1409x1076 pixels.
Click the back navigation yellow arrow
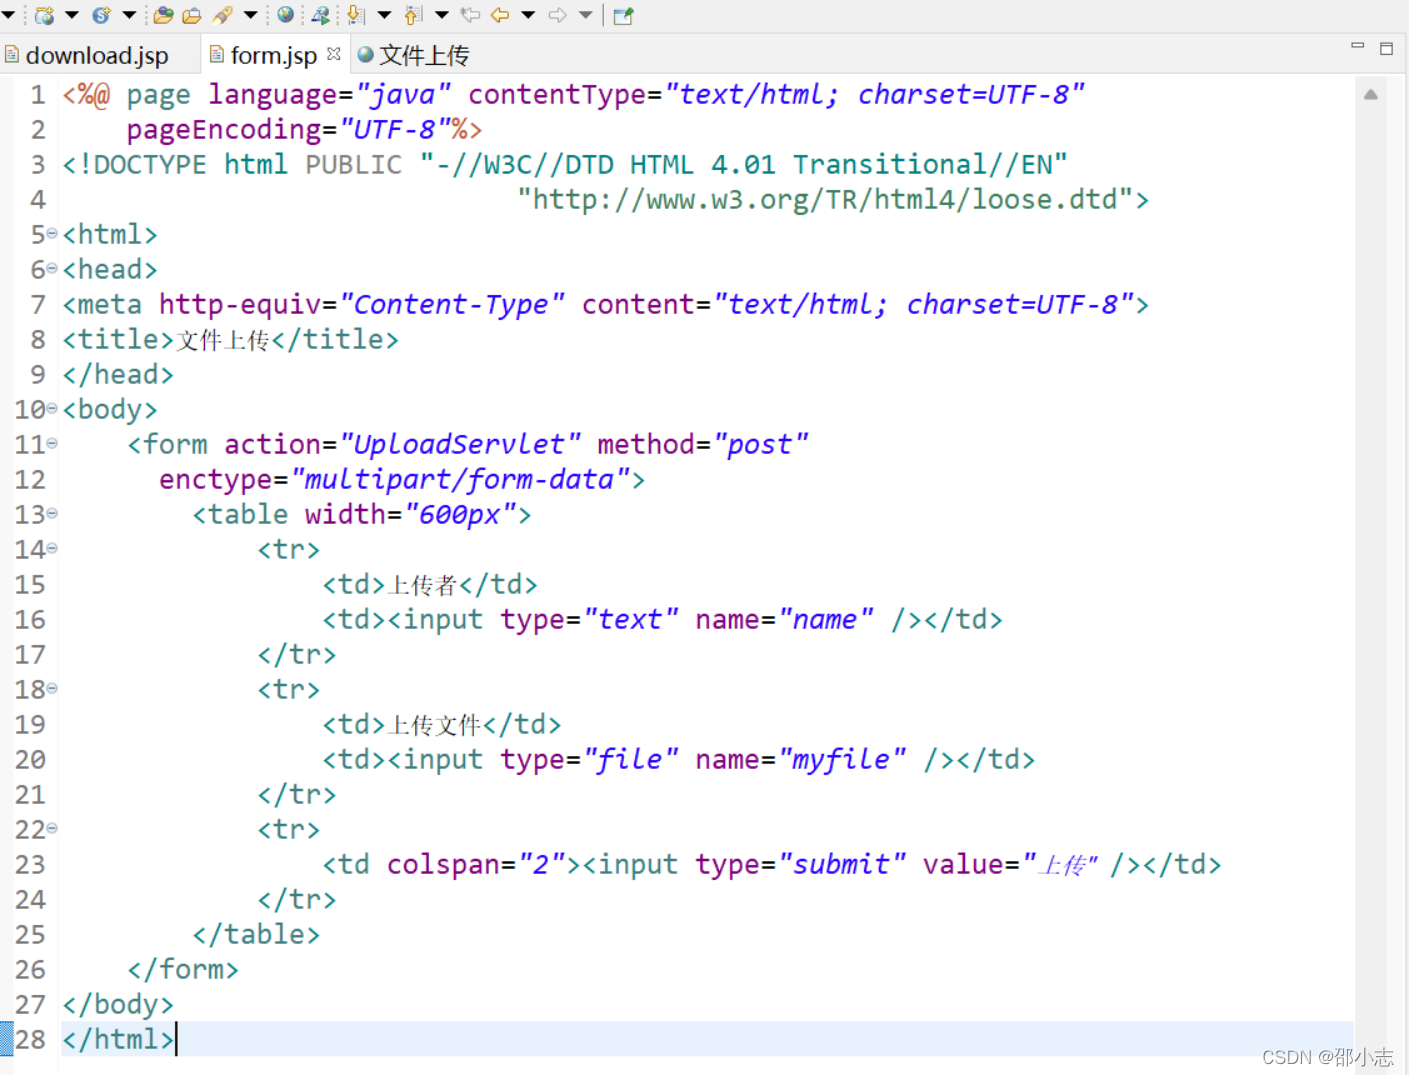(x=500, y=15)
